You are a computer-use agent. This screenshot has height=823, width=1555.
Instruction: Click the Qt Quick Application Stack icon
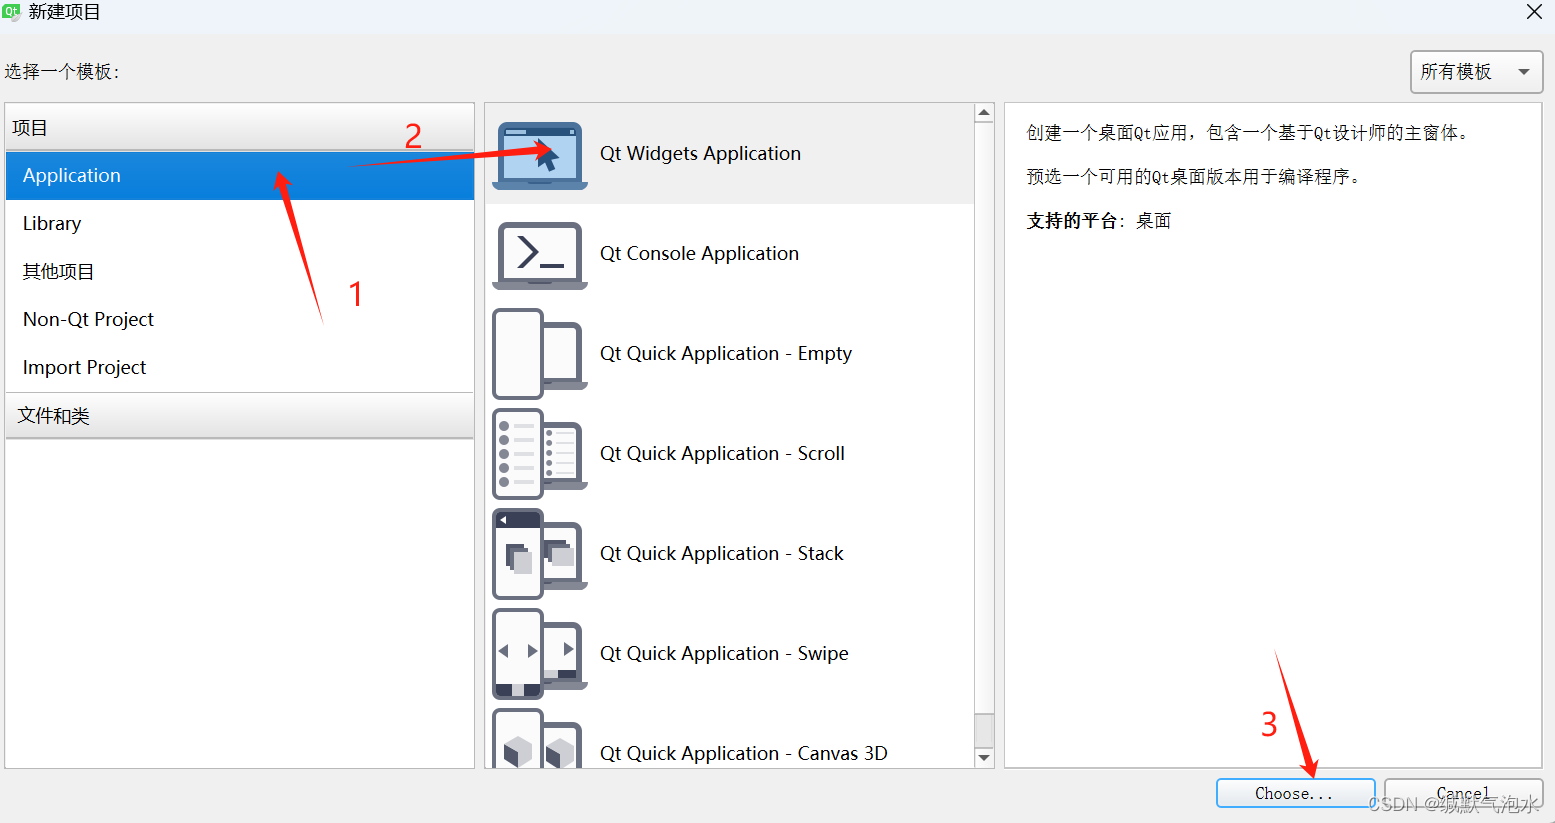point(540,554)
